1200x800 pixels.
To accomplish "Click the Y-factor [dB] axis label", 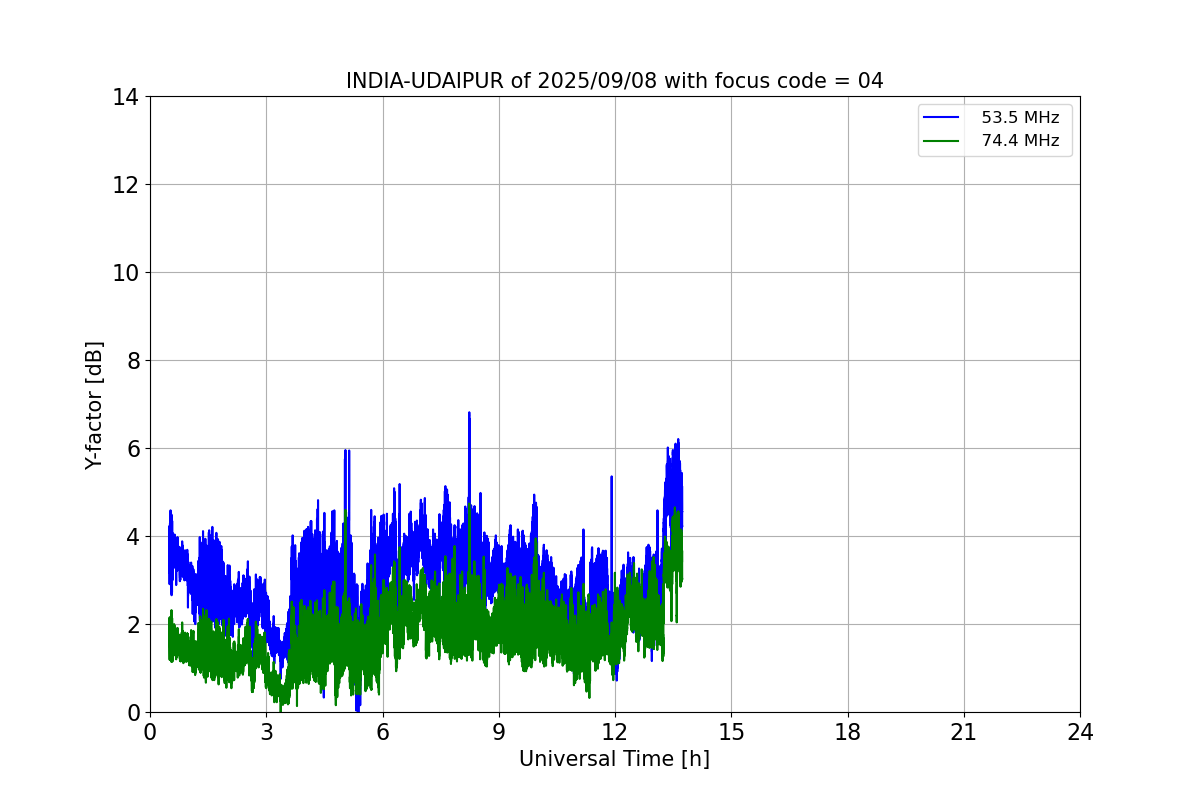I will pos(94,405).
